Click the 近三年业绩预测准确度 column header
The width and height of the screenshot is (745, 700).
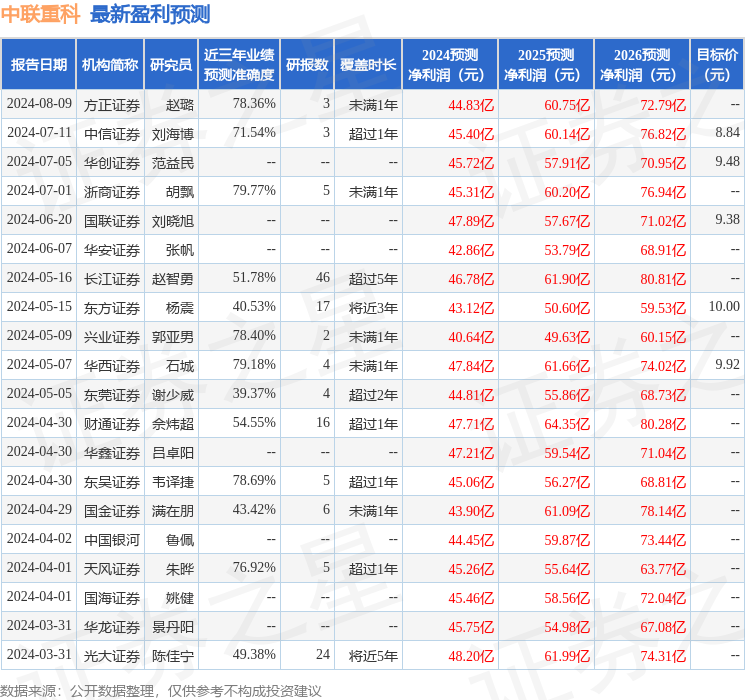(239, 65)
